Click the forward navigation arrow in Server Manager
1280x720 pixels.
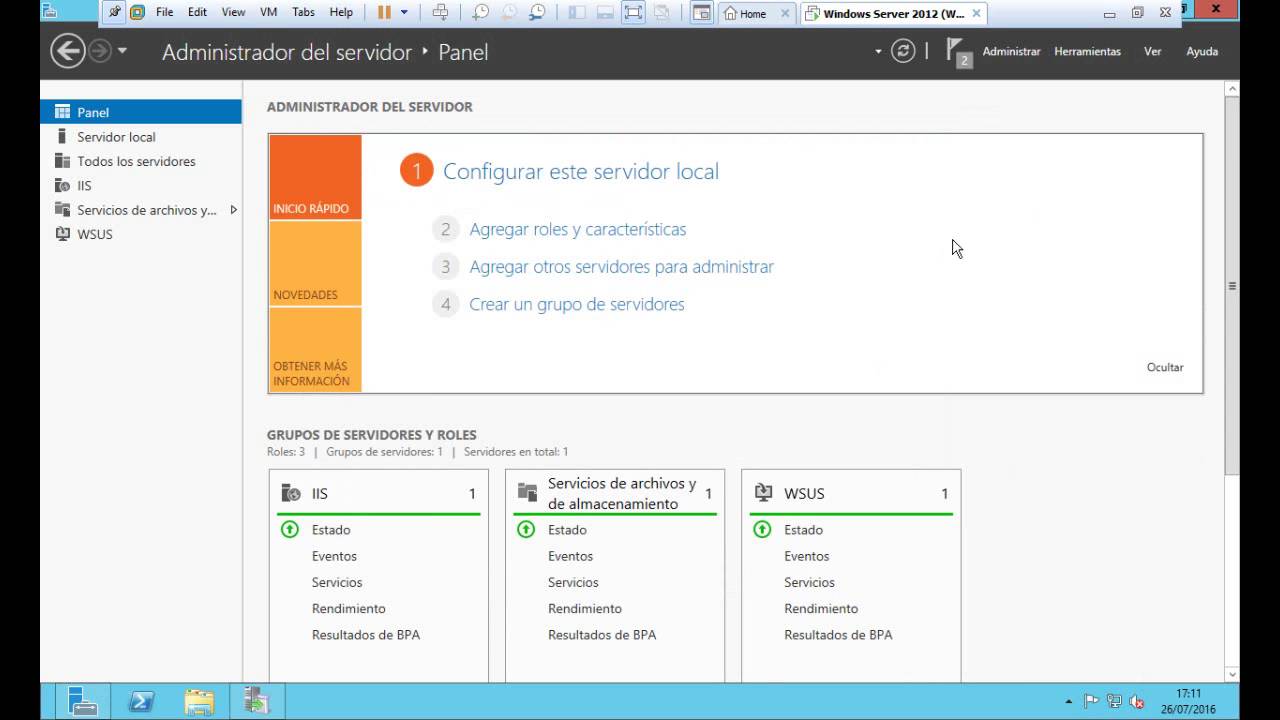(x=99, y=51)
